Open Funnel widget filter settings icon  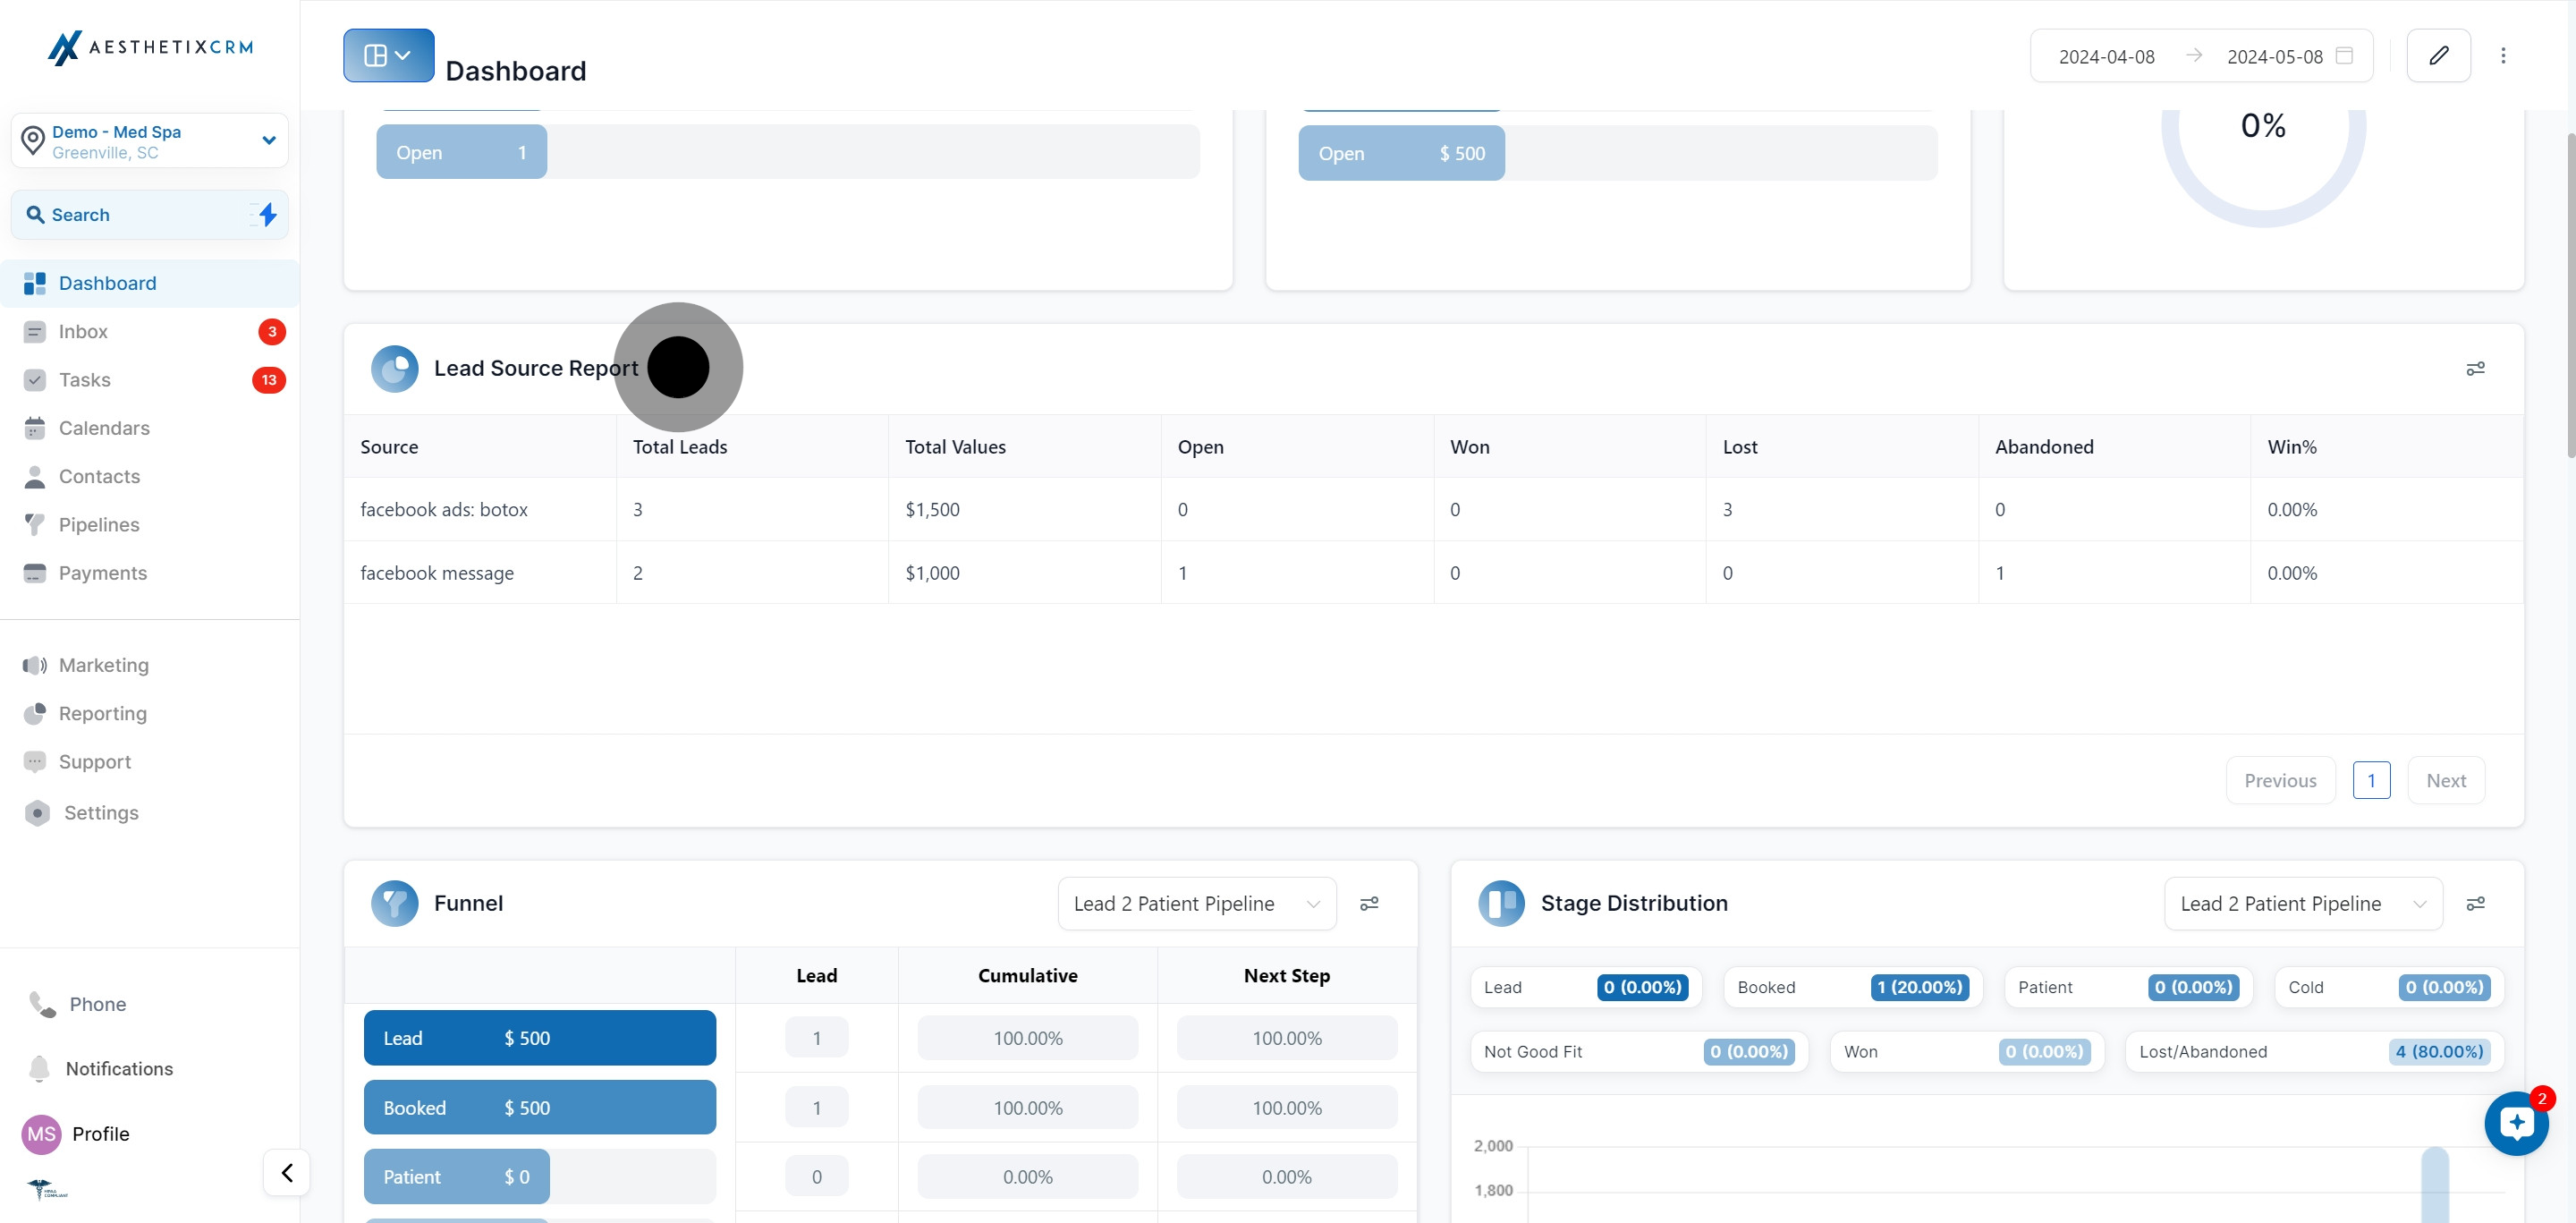tap(1369, 904)
